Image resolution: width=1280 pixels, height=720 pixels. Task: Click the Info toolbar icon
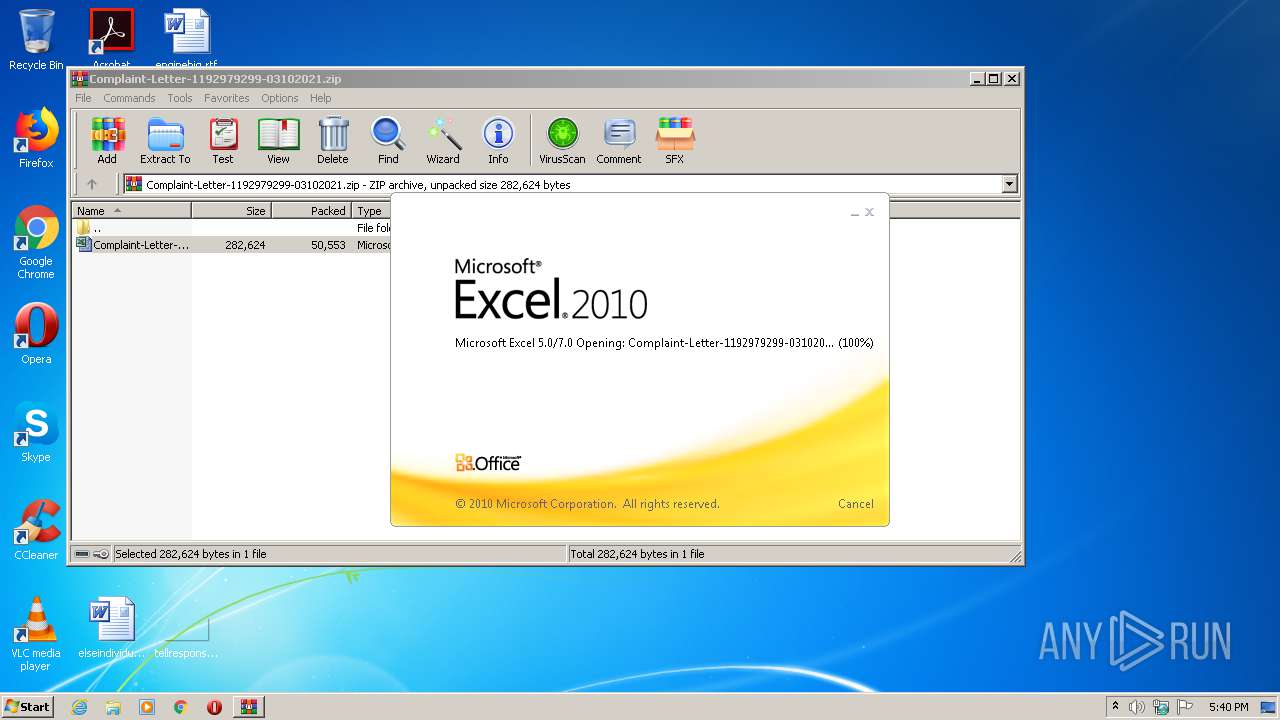coord(498,140)
